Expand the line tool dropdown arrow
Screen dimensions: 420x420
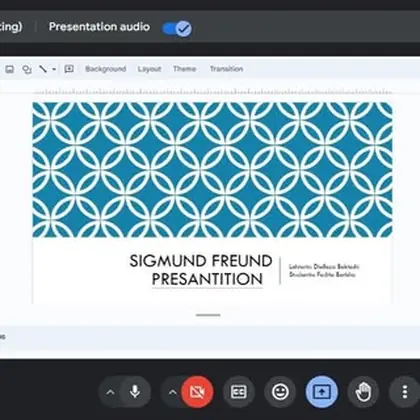[x=54, y=69]
